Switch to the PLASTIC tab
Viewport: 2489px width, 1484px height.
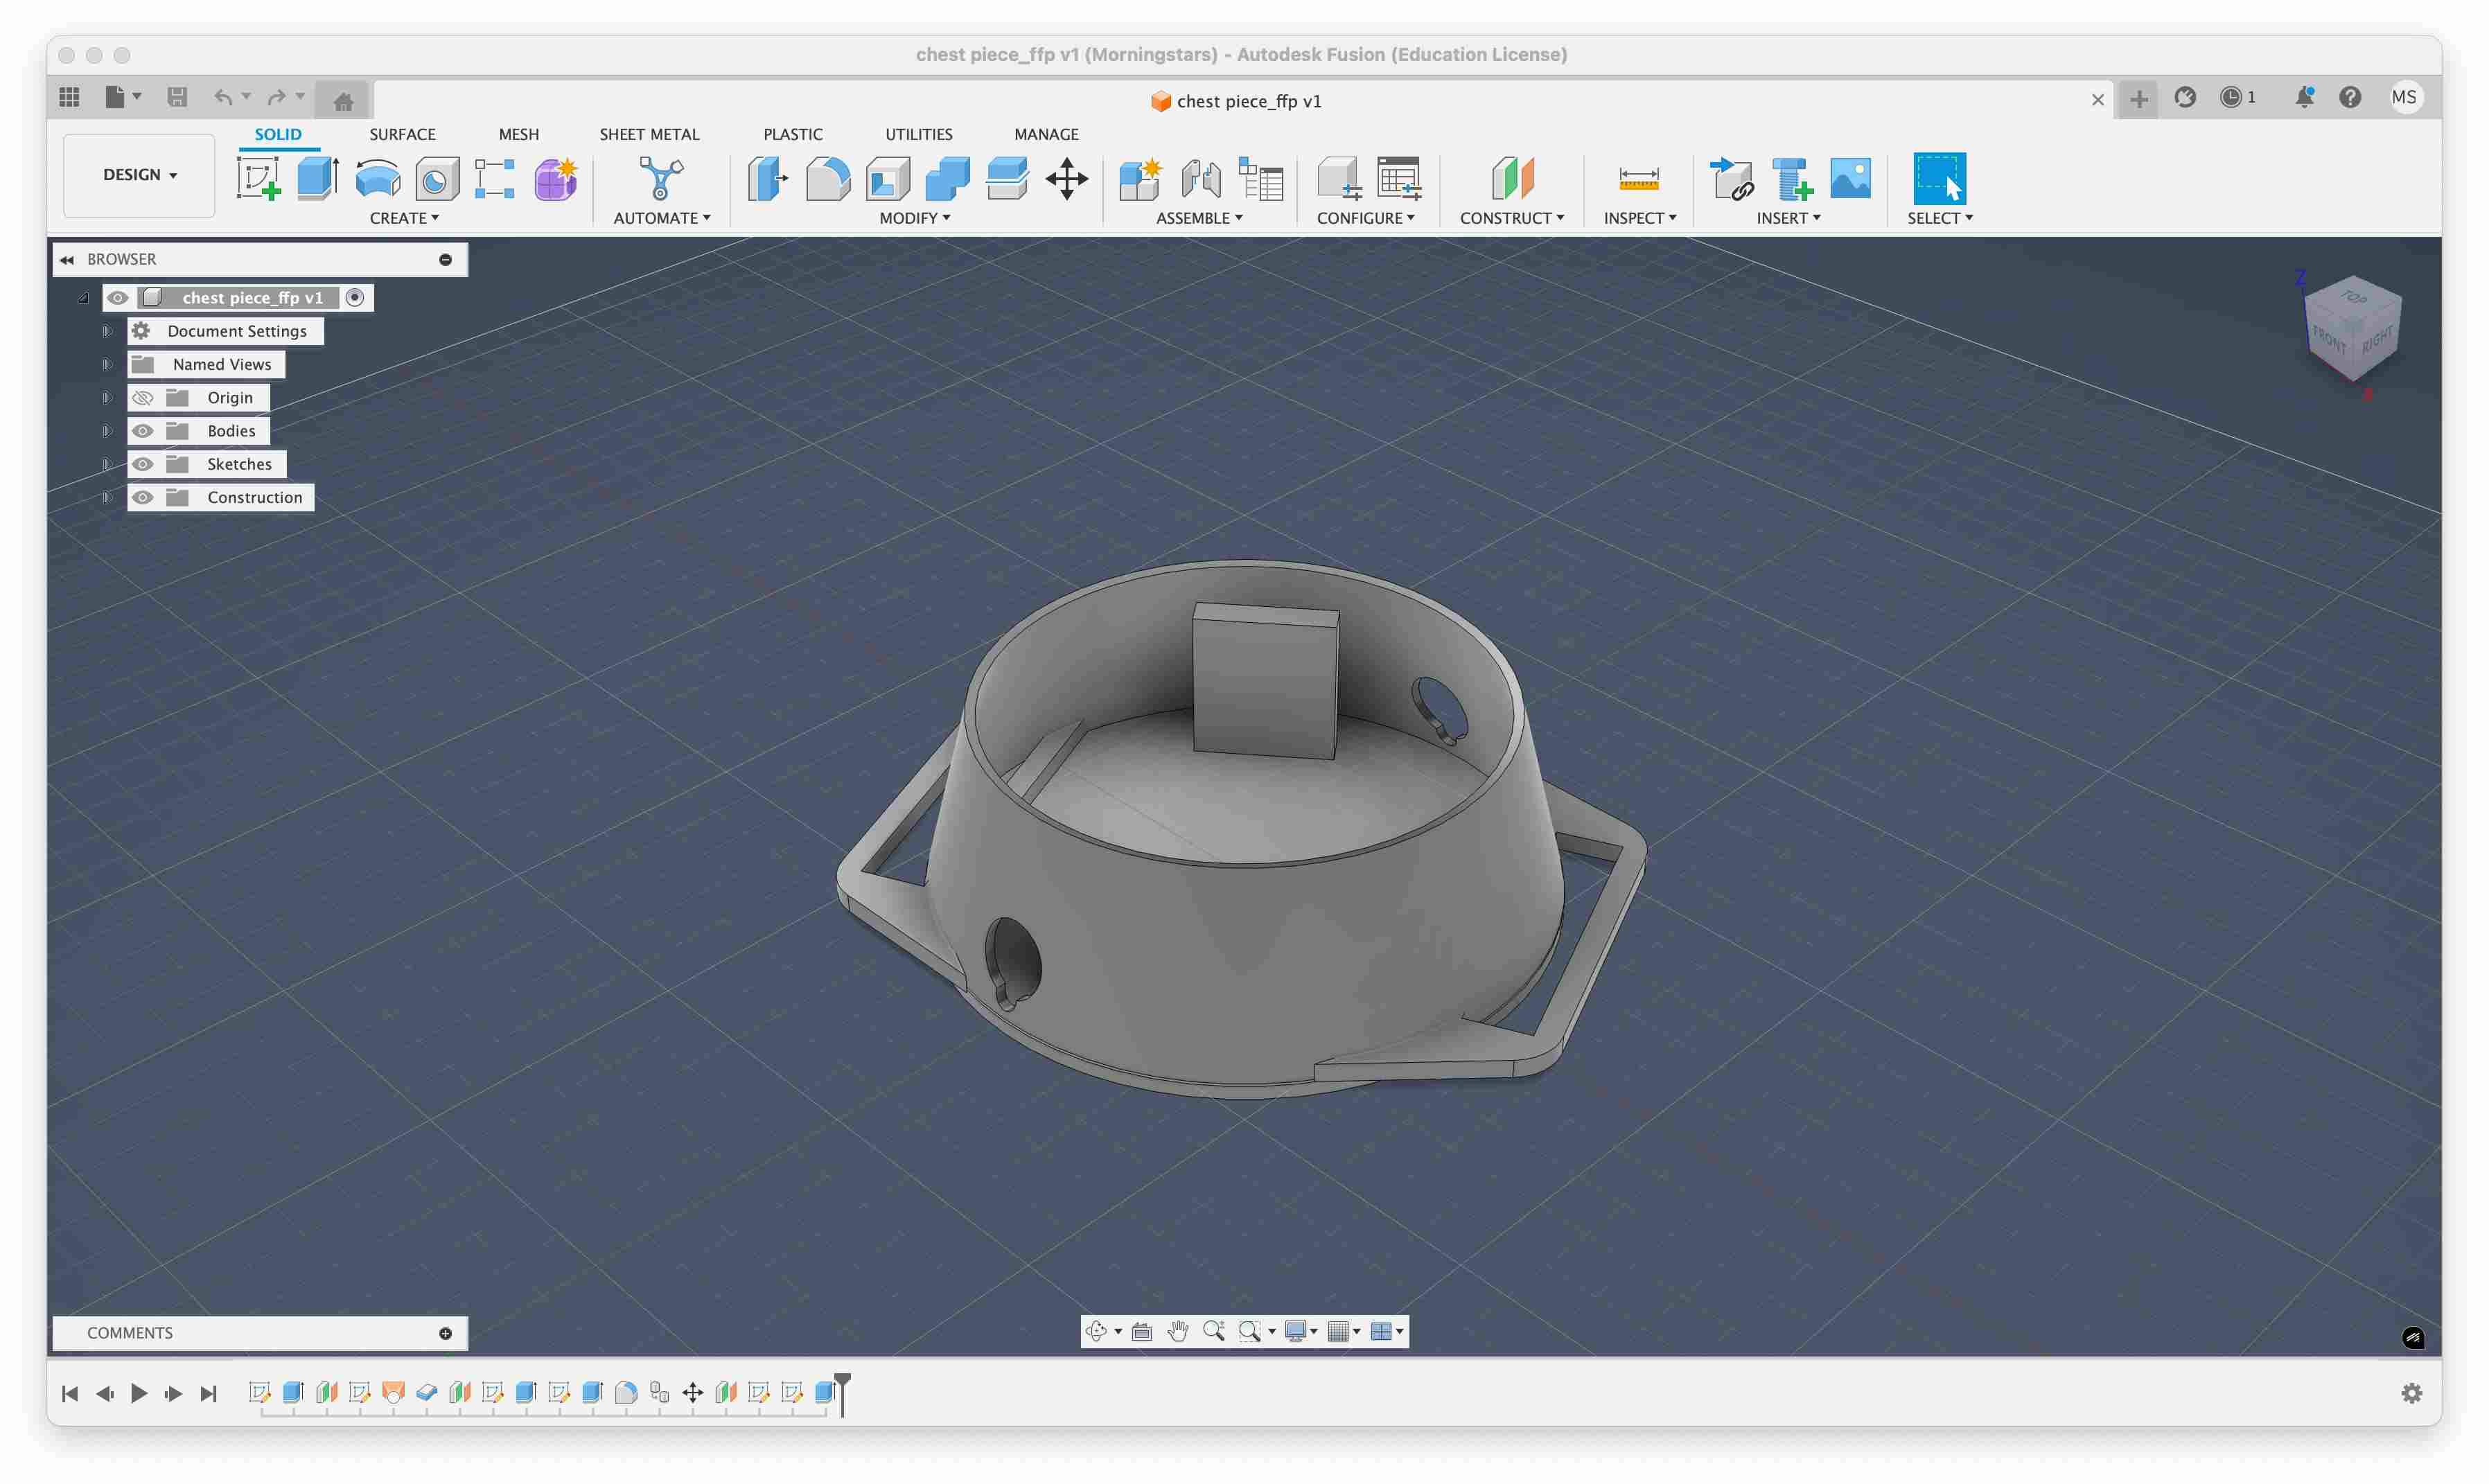(x=793, y=134)
